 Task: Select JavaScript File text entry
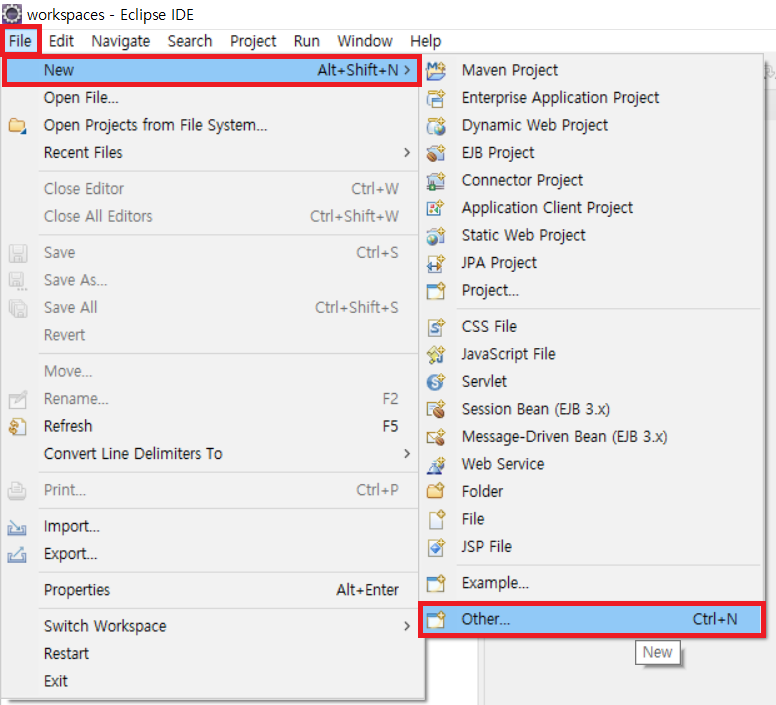[508, 354]
